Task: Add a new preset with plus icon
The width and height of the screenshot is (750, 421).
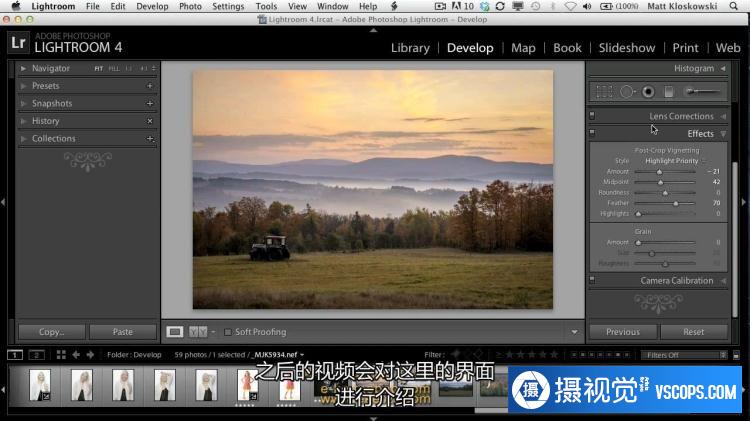Action: pyautogui.click(x=150, y=86)
